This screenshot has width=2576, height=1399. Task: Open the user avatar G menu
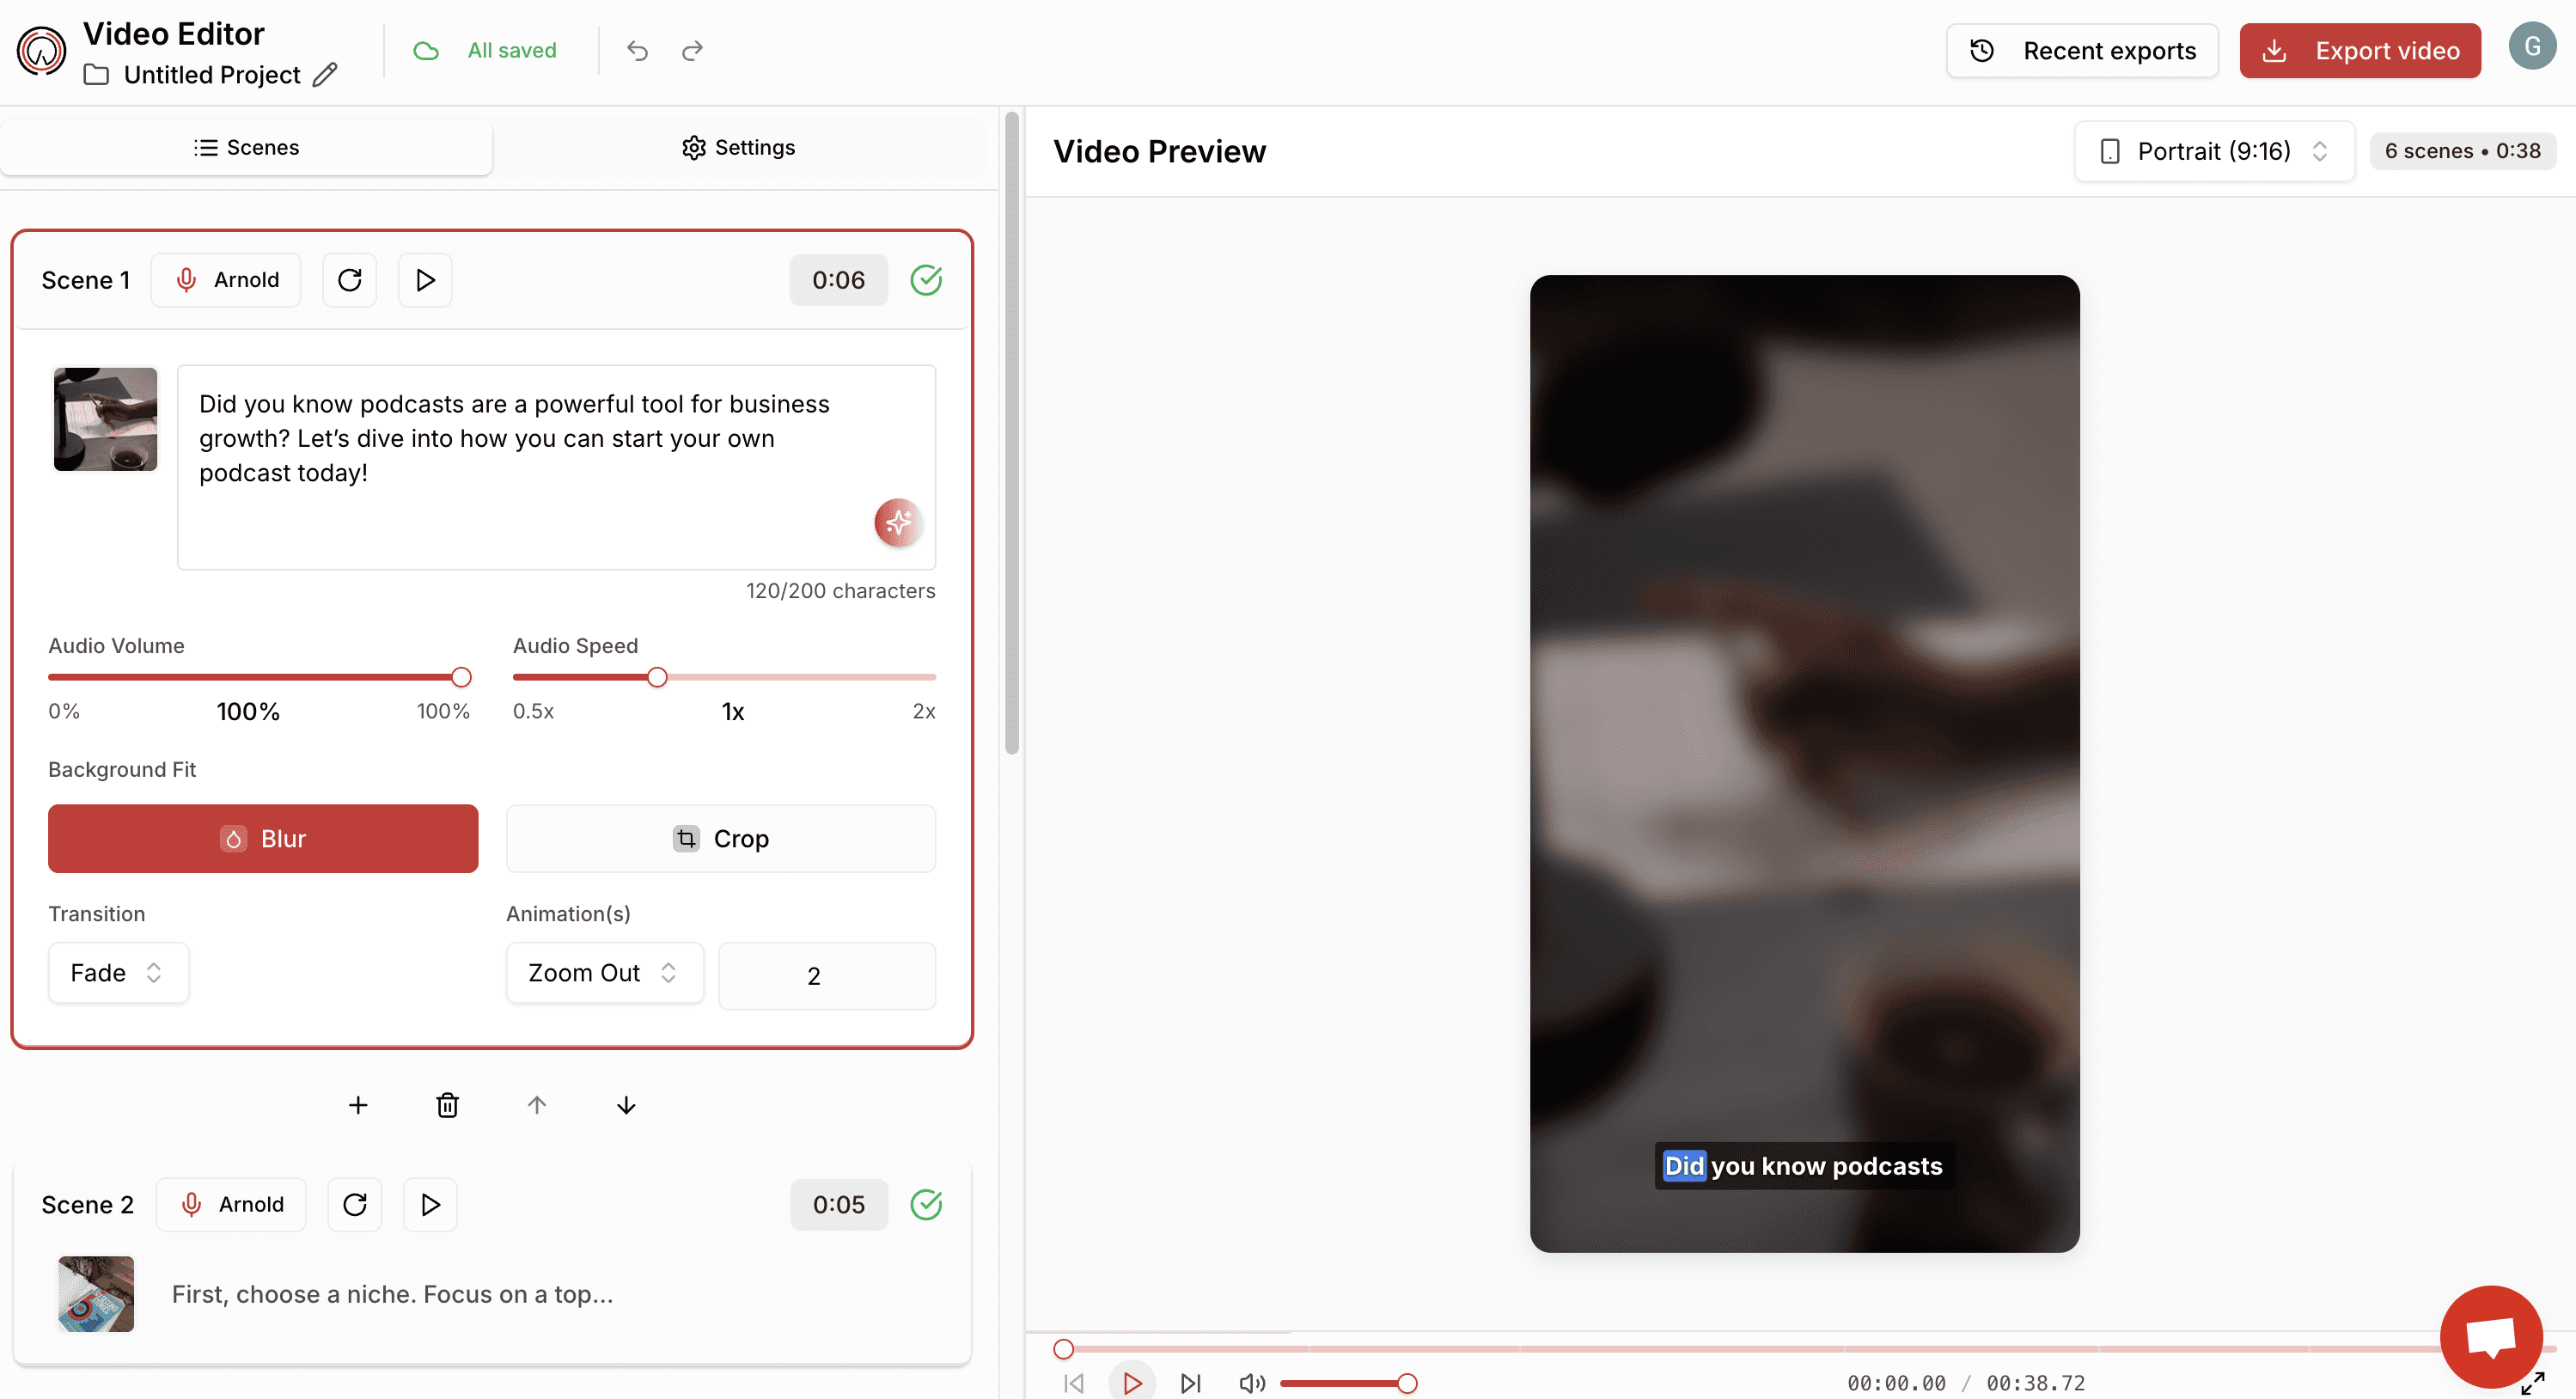pyautogui.click(x=2532, y=46)
